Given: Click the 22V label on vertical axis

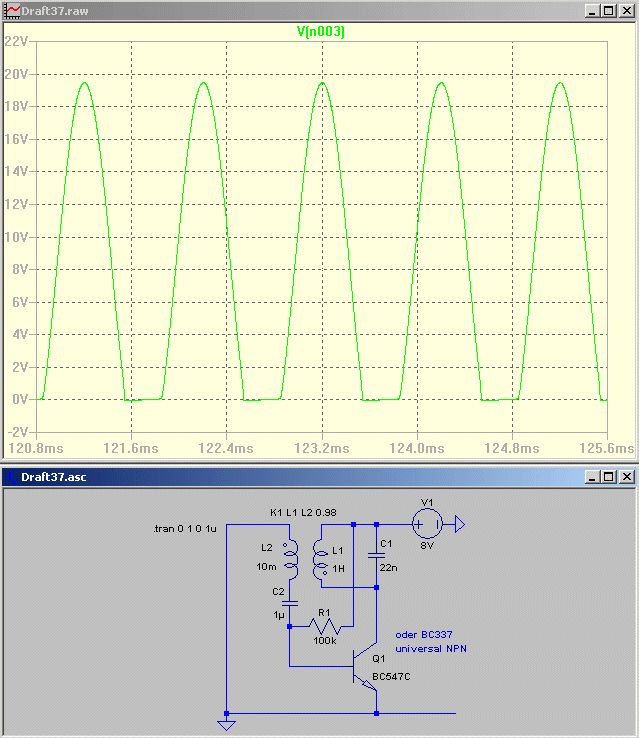Looking at the screenshot, I should (16, 41).
